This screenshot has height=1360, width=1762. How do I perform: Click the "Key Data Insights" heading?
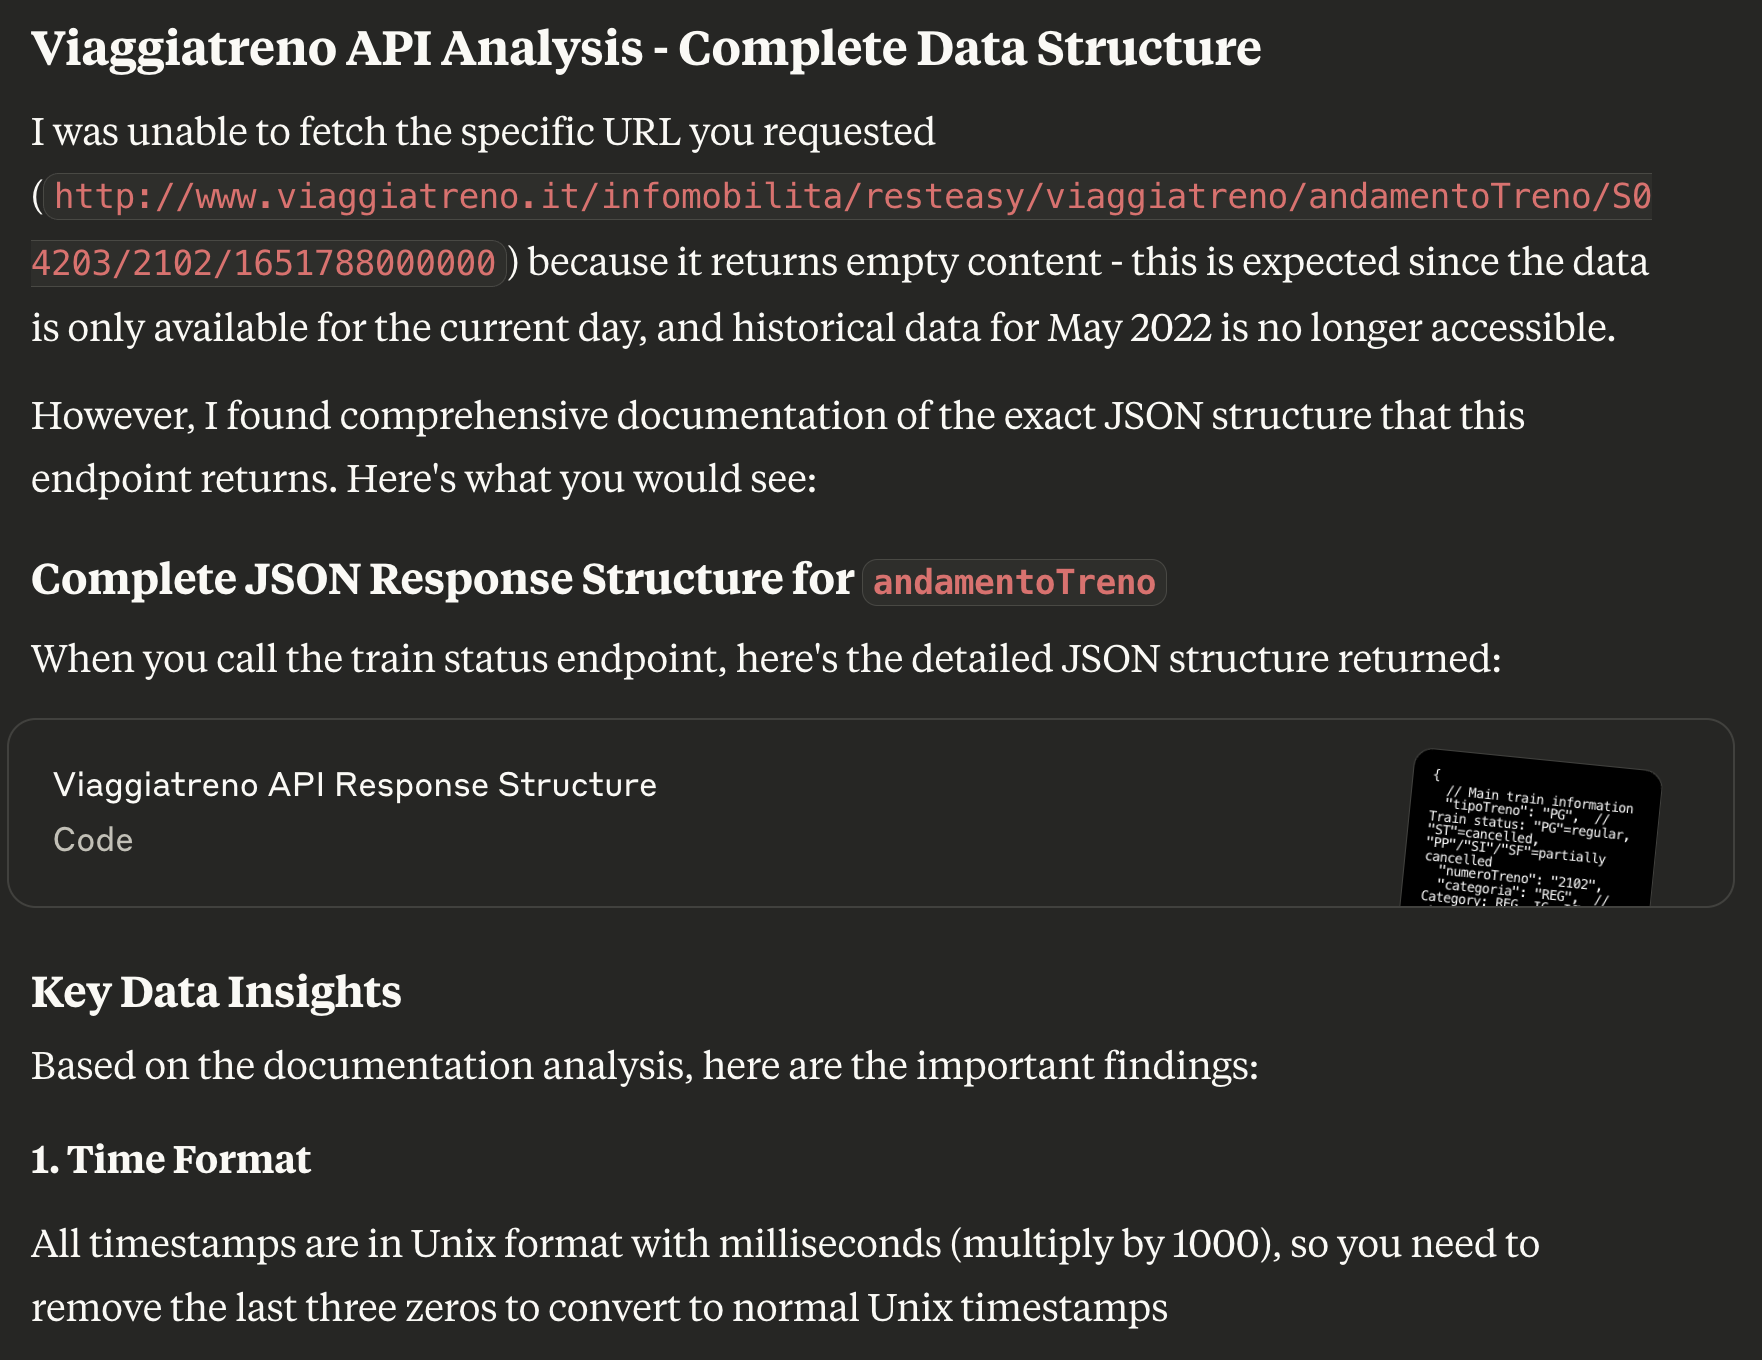[x=216, y=992]
